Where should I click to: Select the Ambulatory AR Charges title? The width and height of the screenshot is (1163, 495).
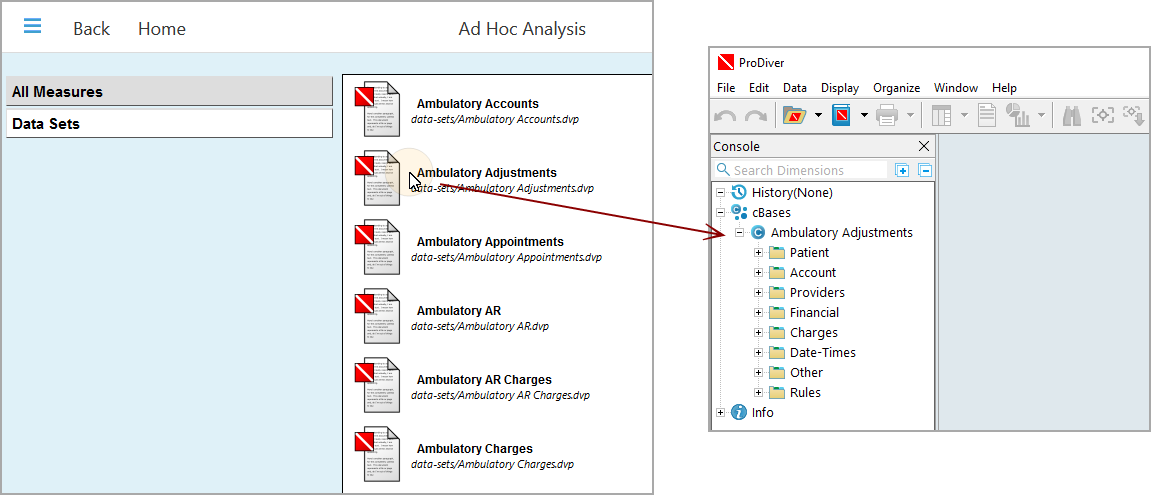tap(484, 380)
